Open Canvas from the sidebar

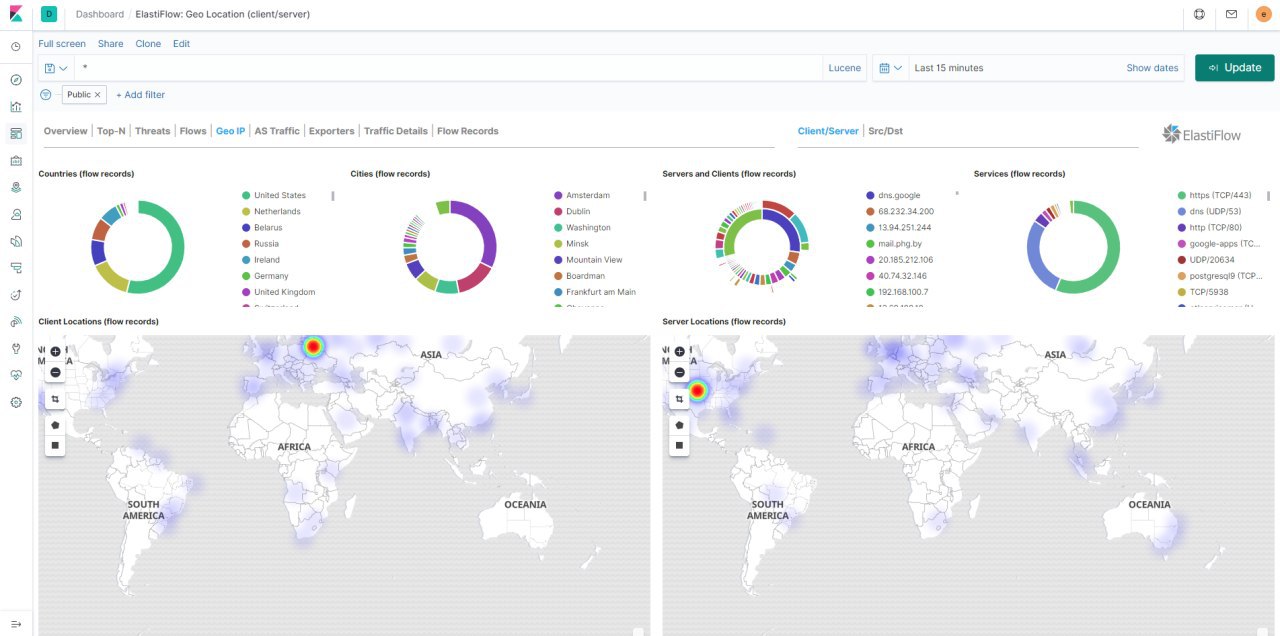pyautogui.click(x=16, y=161)
